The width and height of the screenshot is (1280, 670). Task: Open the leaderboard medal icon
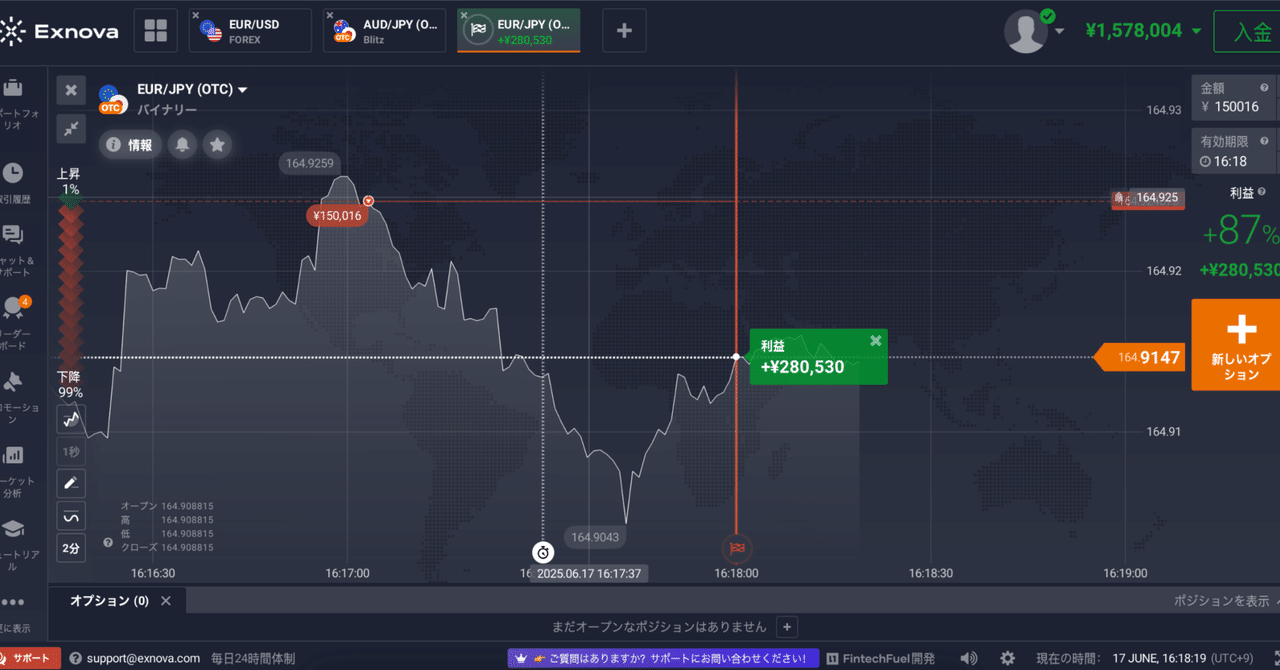click(x=13, y=307)
